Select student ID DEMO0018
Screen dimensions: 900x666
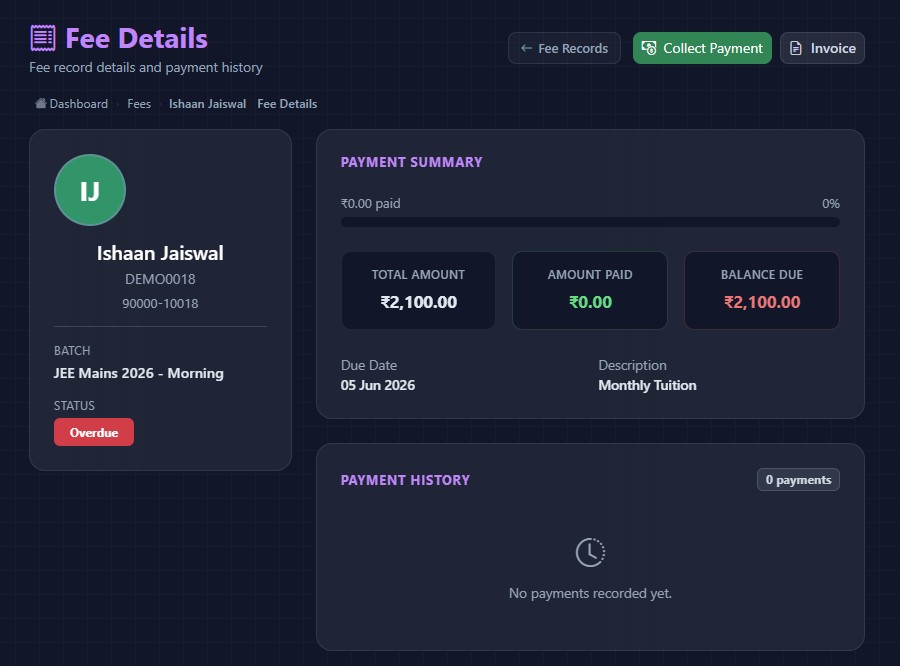point(160,280)
